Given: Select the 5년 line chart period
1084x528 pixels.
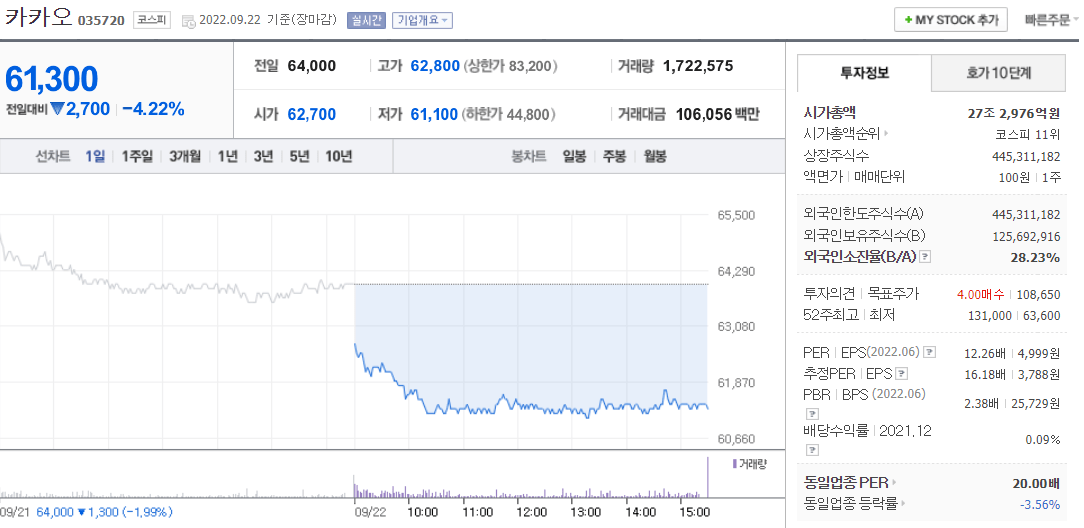Looking at the screenshot, I should (x=299, y=156).
